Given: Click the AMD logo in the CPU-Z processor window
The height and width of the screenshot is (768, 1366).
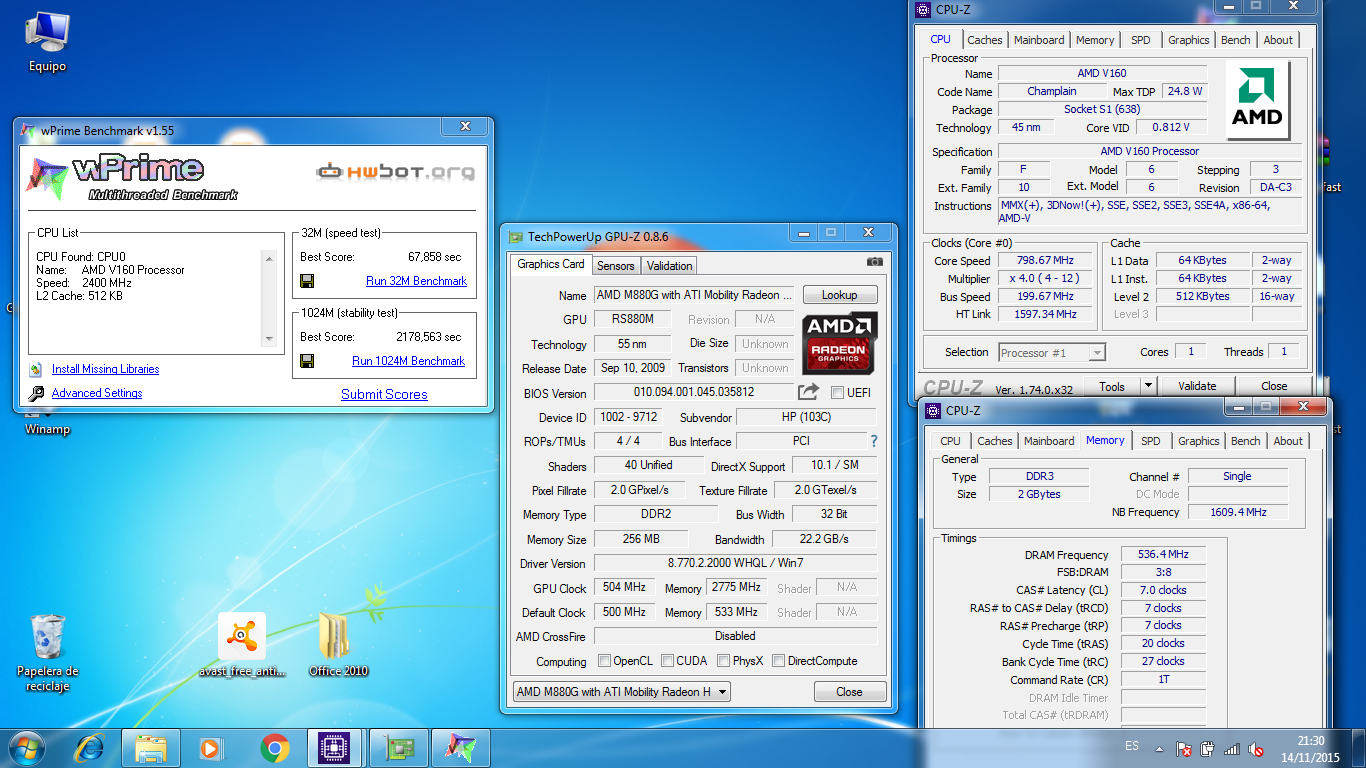Looking at the screenshot, I should [x=1257, y=100].
